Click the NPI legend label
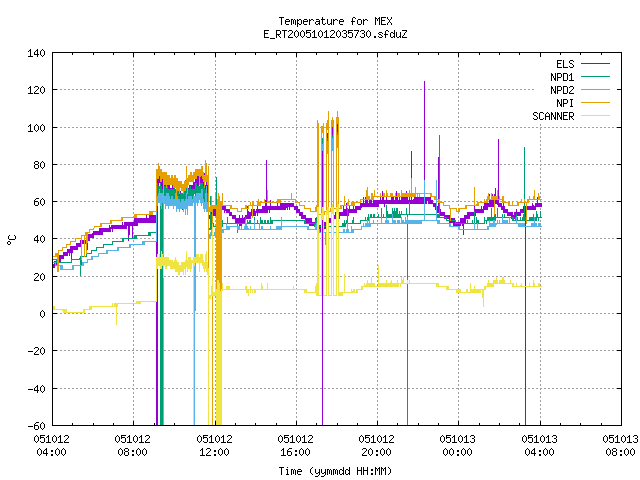The height and width of the screenshot is (480, 640). pyautogui.click(x=565, y=103)
